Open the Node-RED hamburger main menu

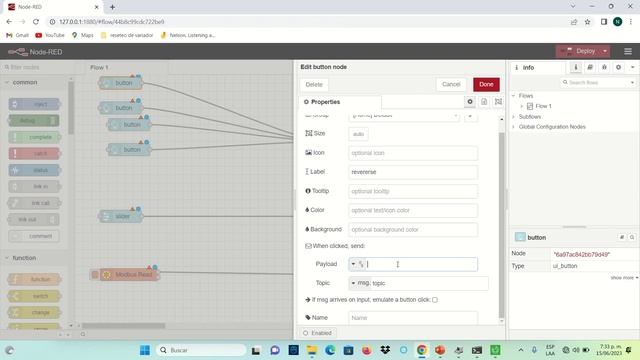[x=628, y=51]
